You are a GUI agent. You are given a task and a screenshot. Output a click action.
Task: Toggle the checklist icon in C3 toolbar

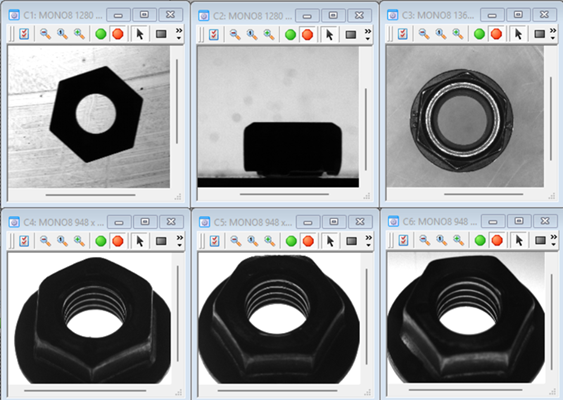(x=403, y=34)
